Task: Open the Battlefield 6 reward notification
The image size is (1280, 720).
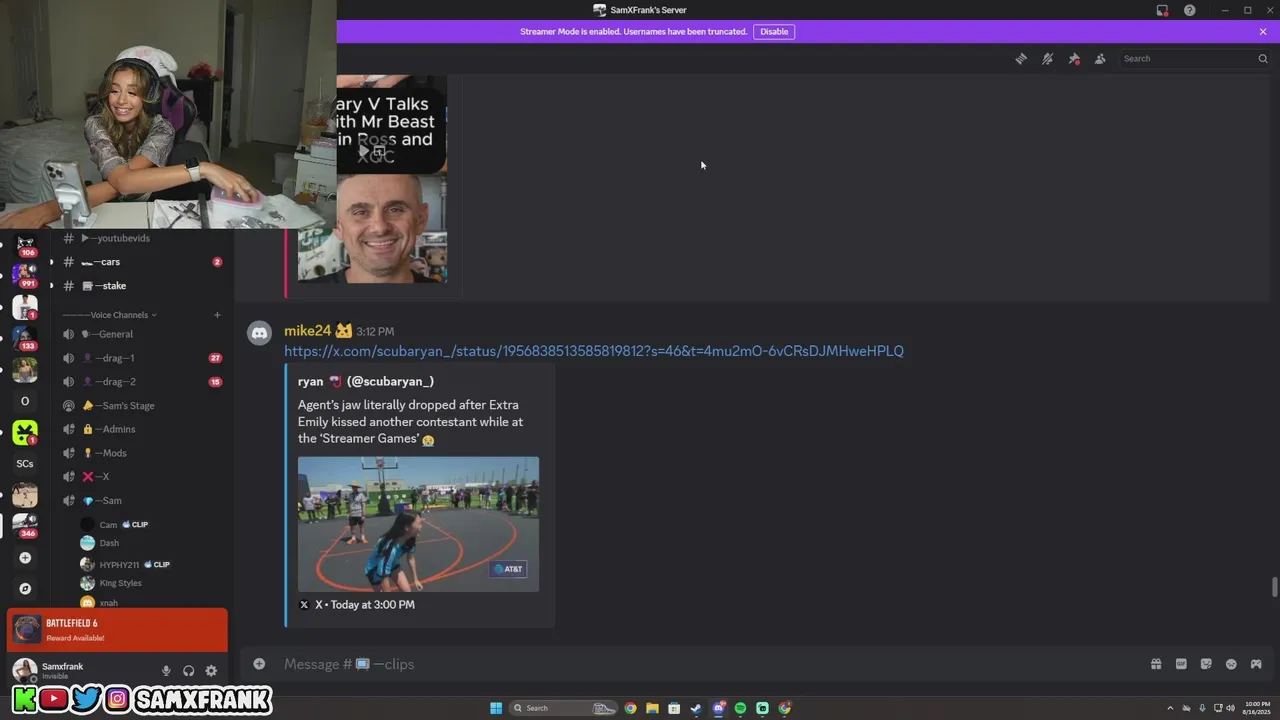Action: (117, 630)
